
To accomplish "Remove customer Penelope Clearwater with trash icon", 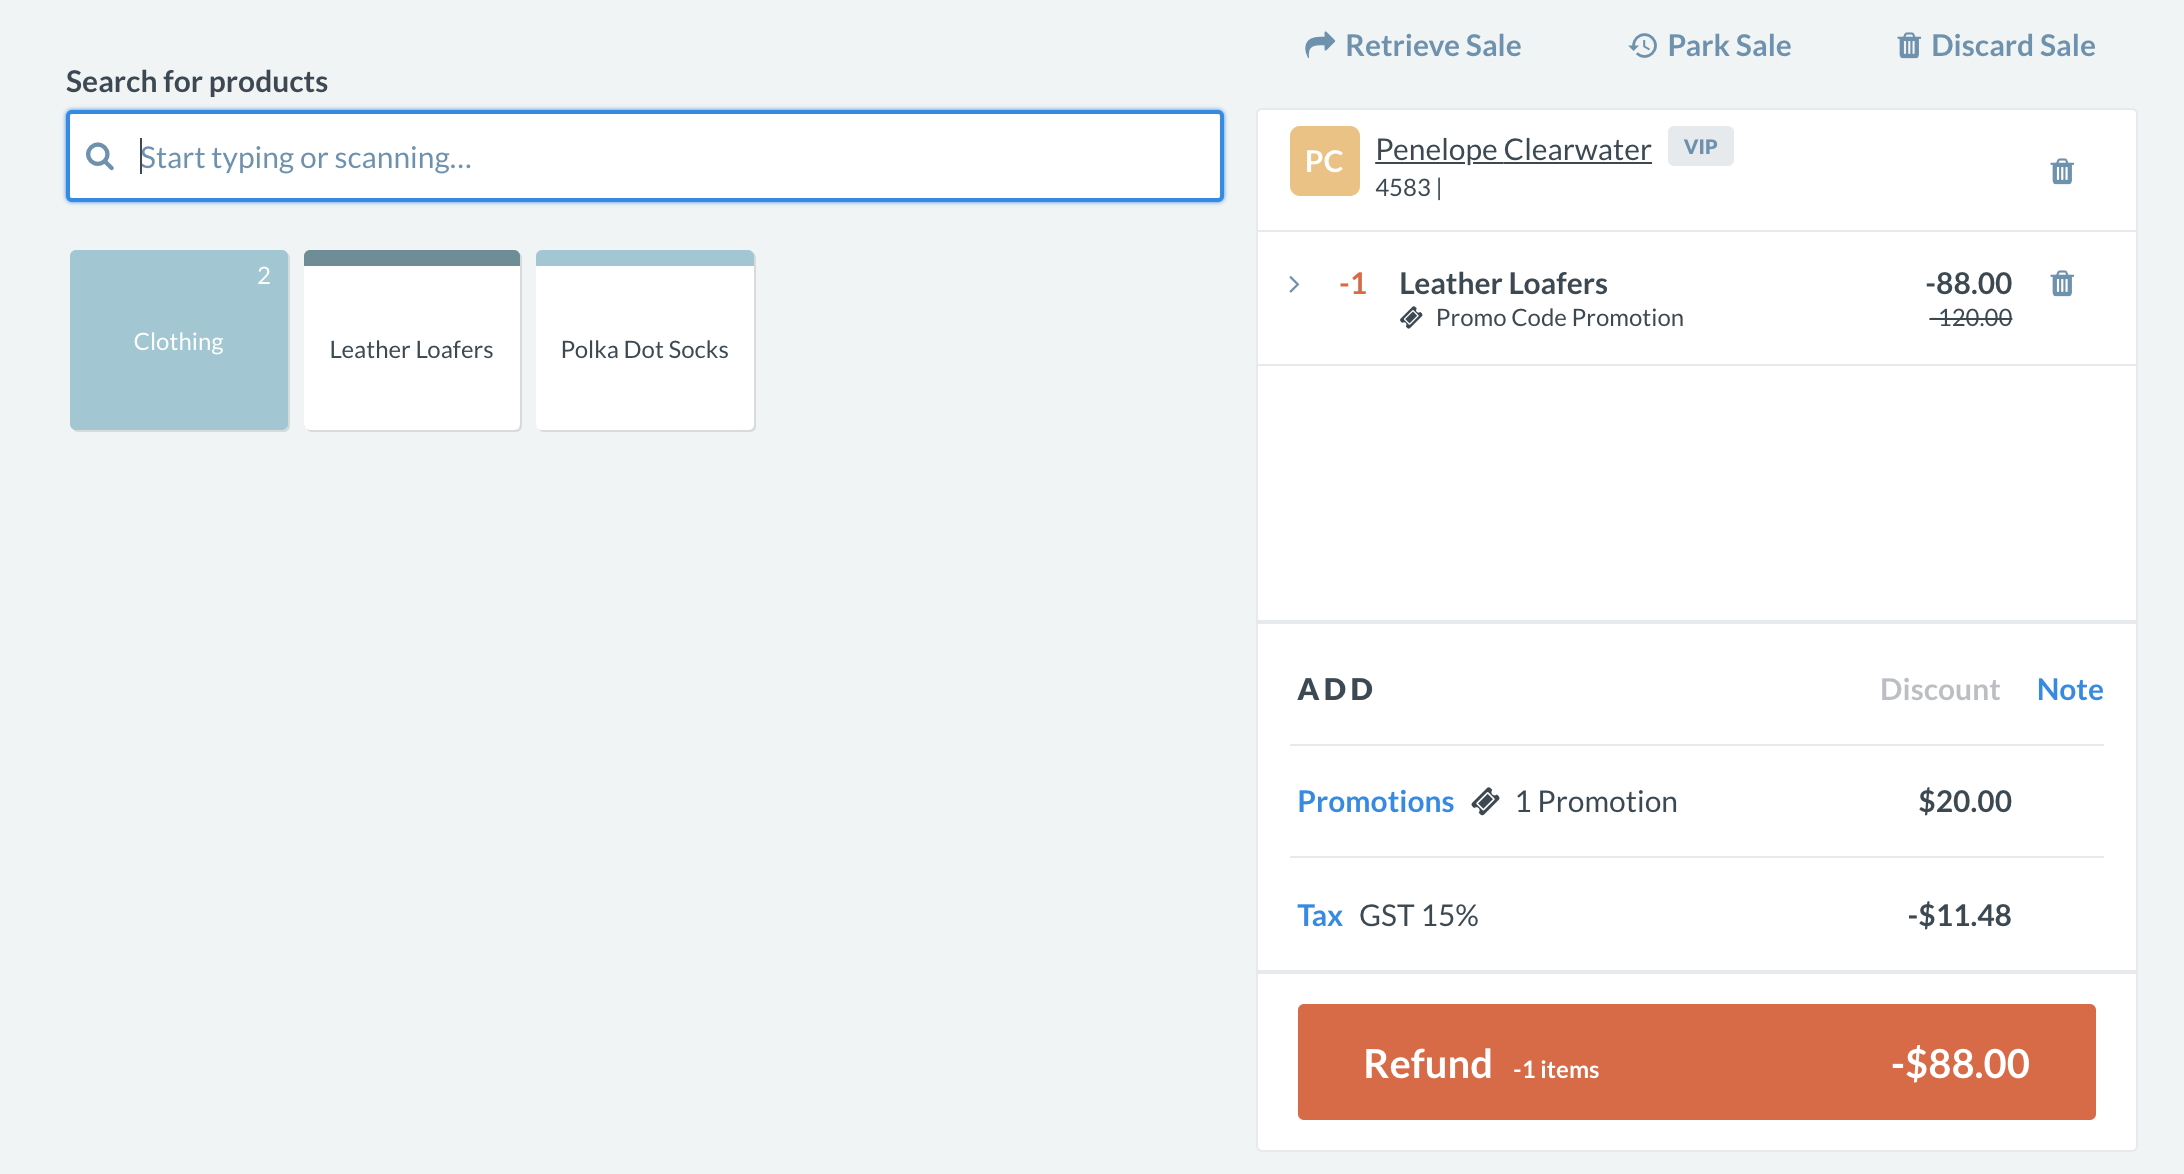I will coord(2061,171).
